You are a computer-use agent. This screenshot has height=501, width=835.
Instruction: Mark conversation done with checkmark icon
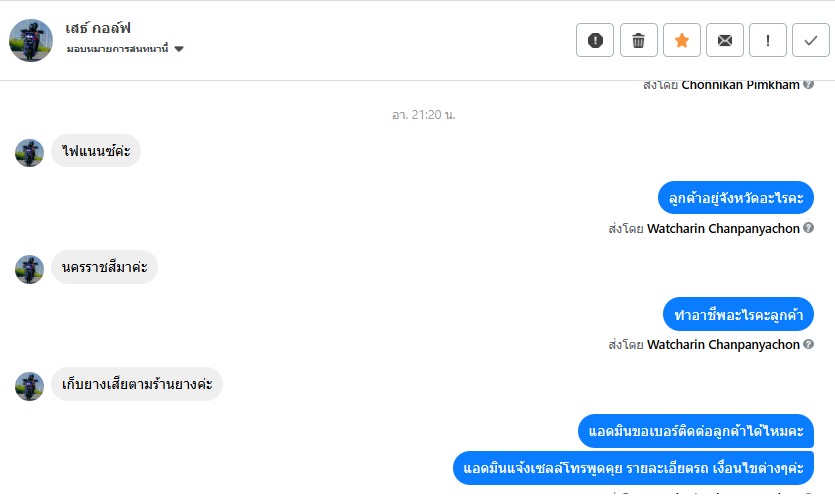(811, 40)
